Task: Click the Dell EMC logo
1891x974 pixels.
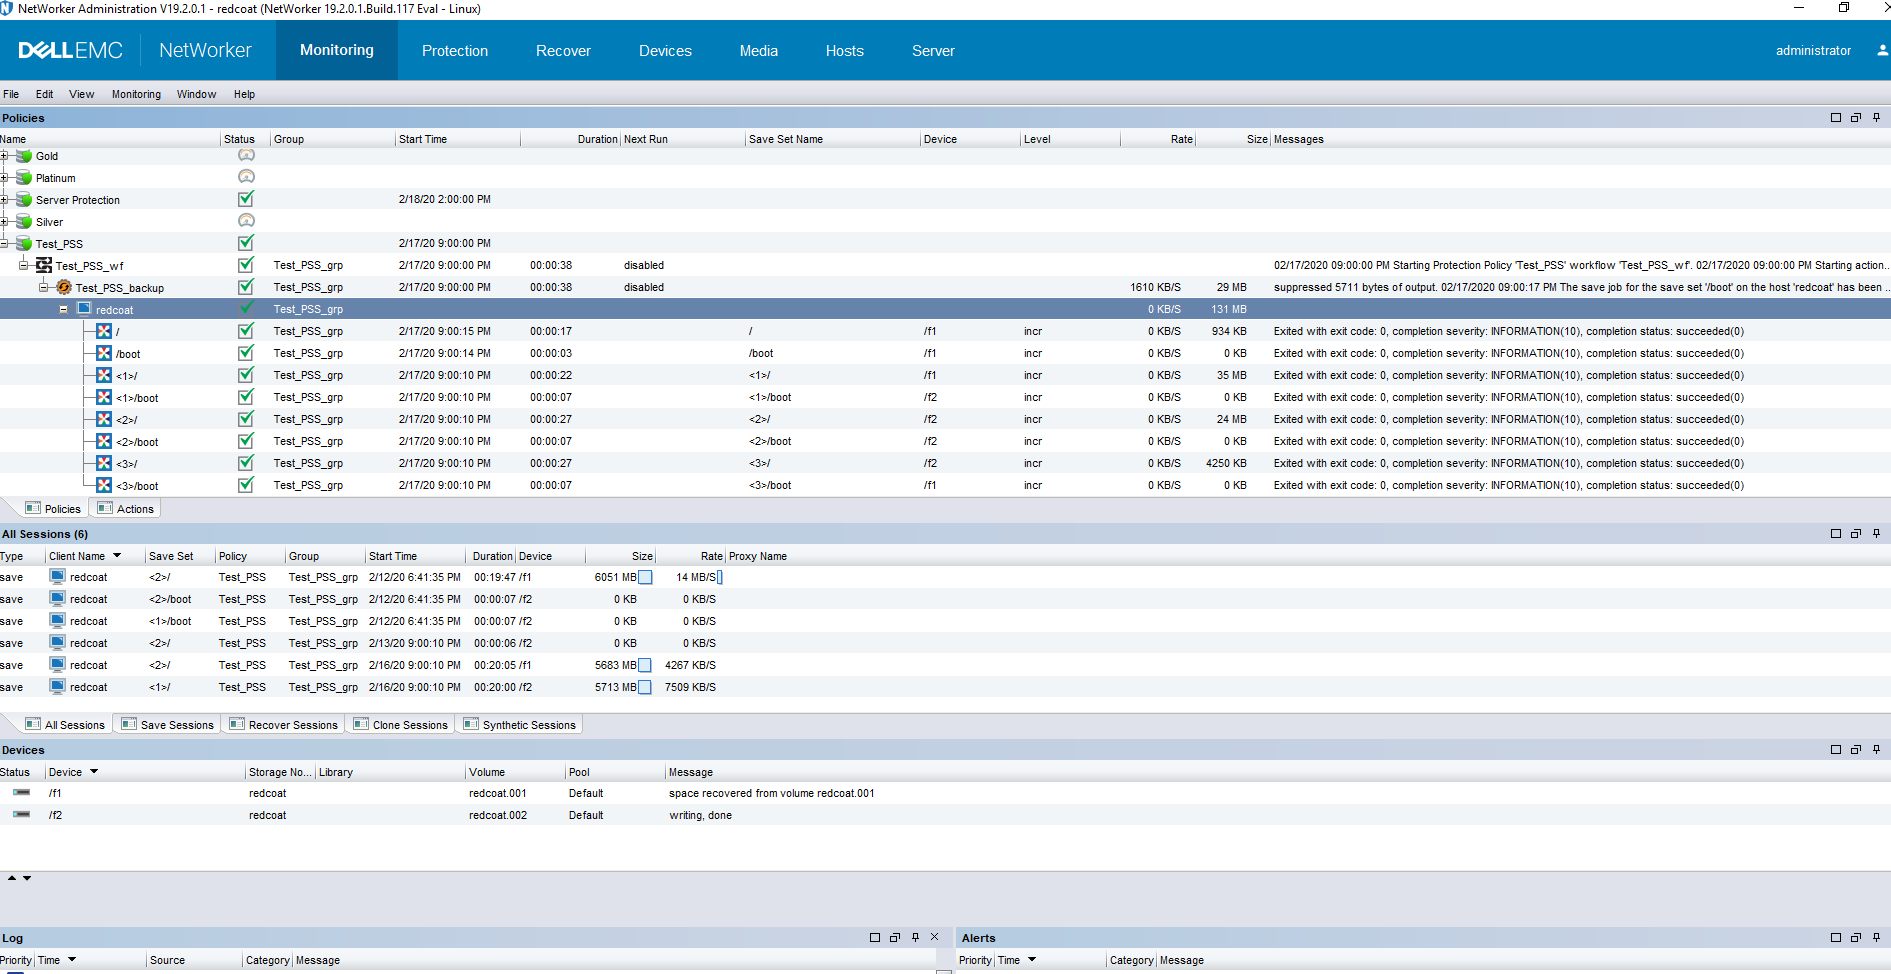Action: [x=70, y=50]
